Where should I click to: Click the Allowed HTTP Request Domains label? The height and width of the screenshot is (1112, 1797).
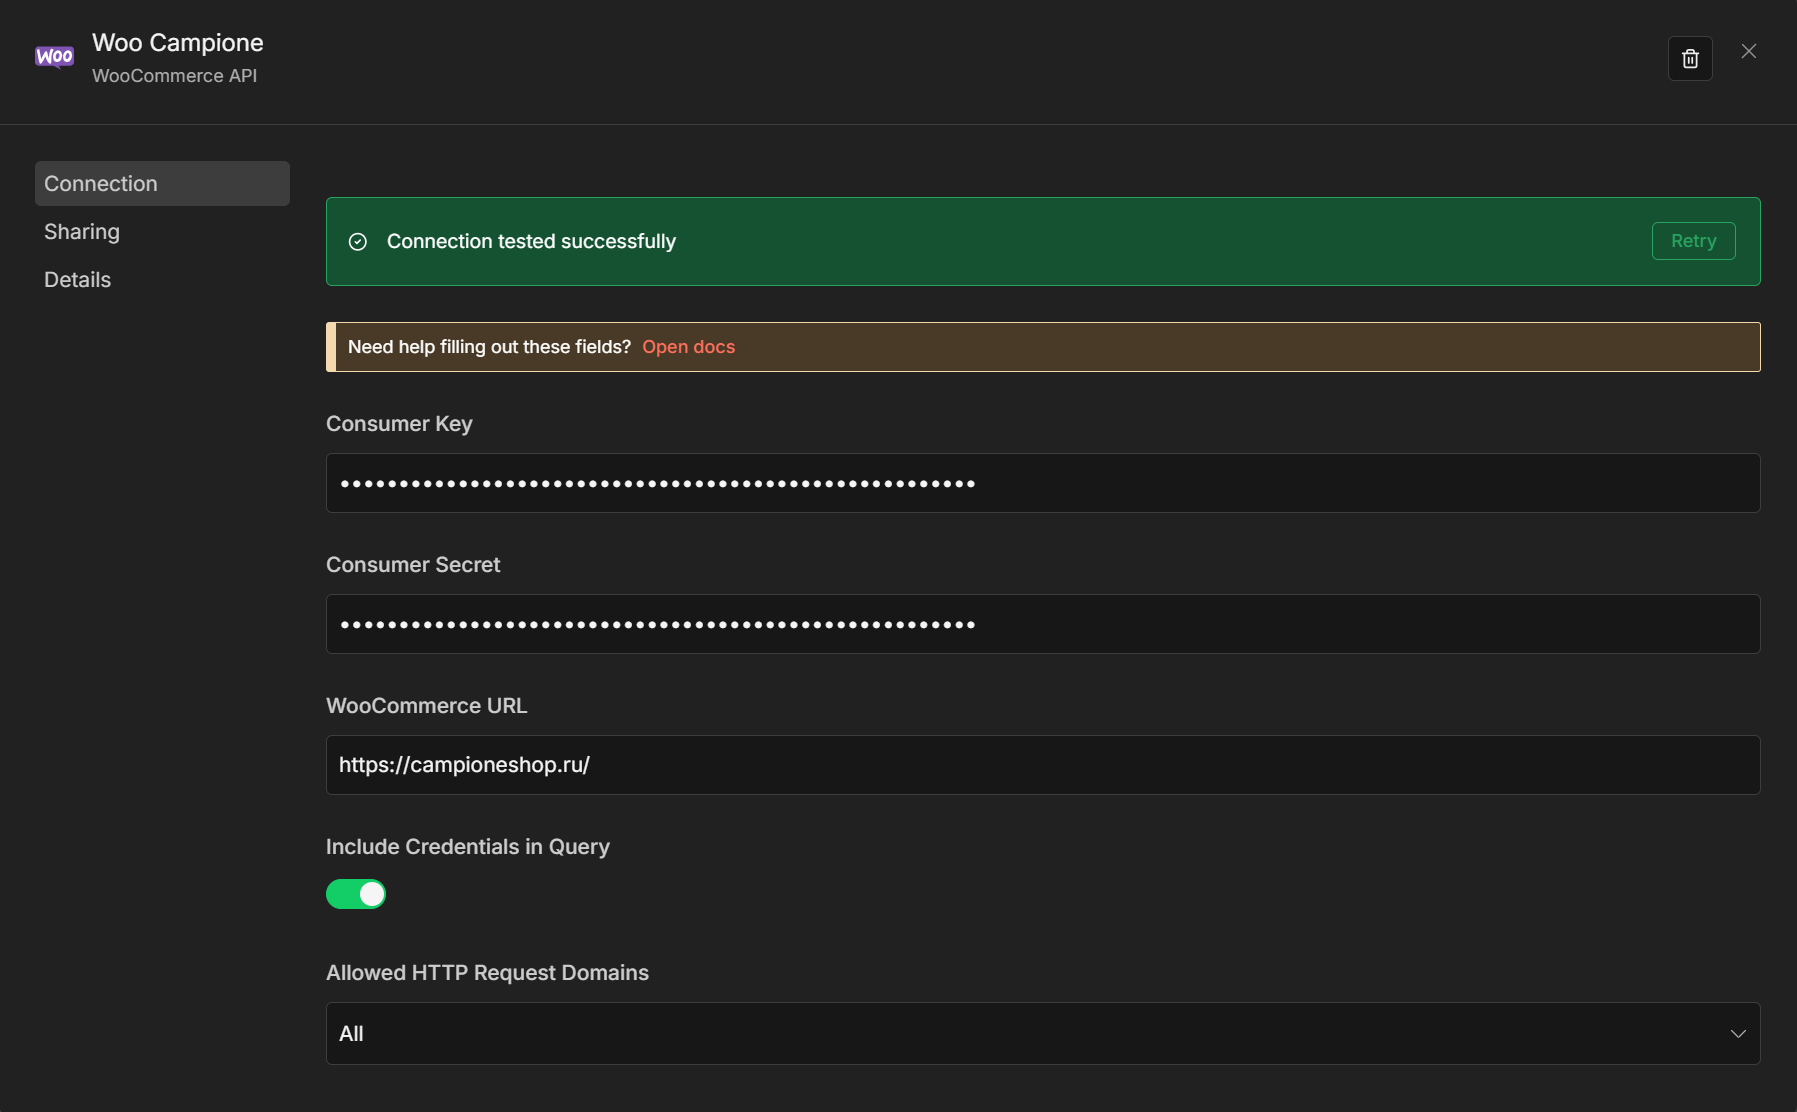[x=487, y=973]
